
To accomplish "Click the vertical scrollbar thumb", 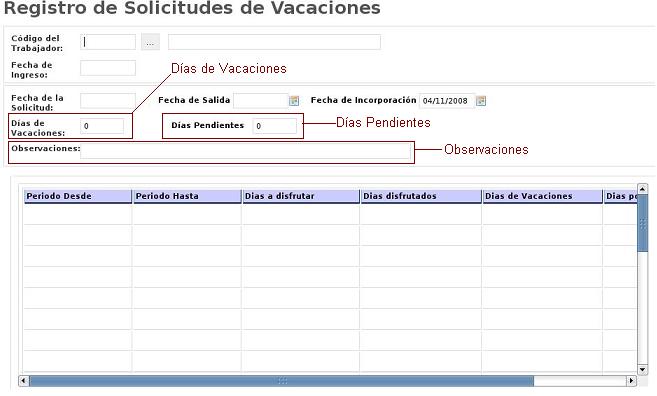I will pyautogui.click(x=642, y=223).
